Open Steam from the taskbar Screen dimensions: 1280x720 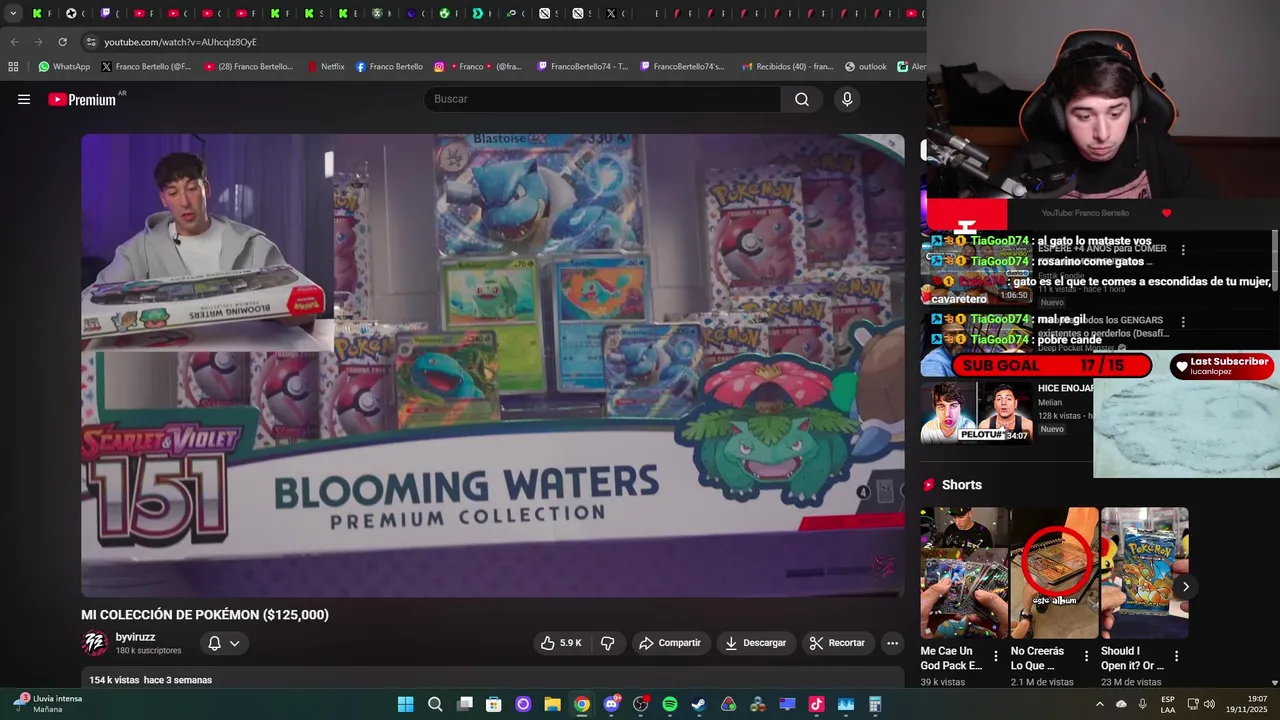click(x=699, y=704)
